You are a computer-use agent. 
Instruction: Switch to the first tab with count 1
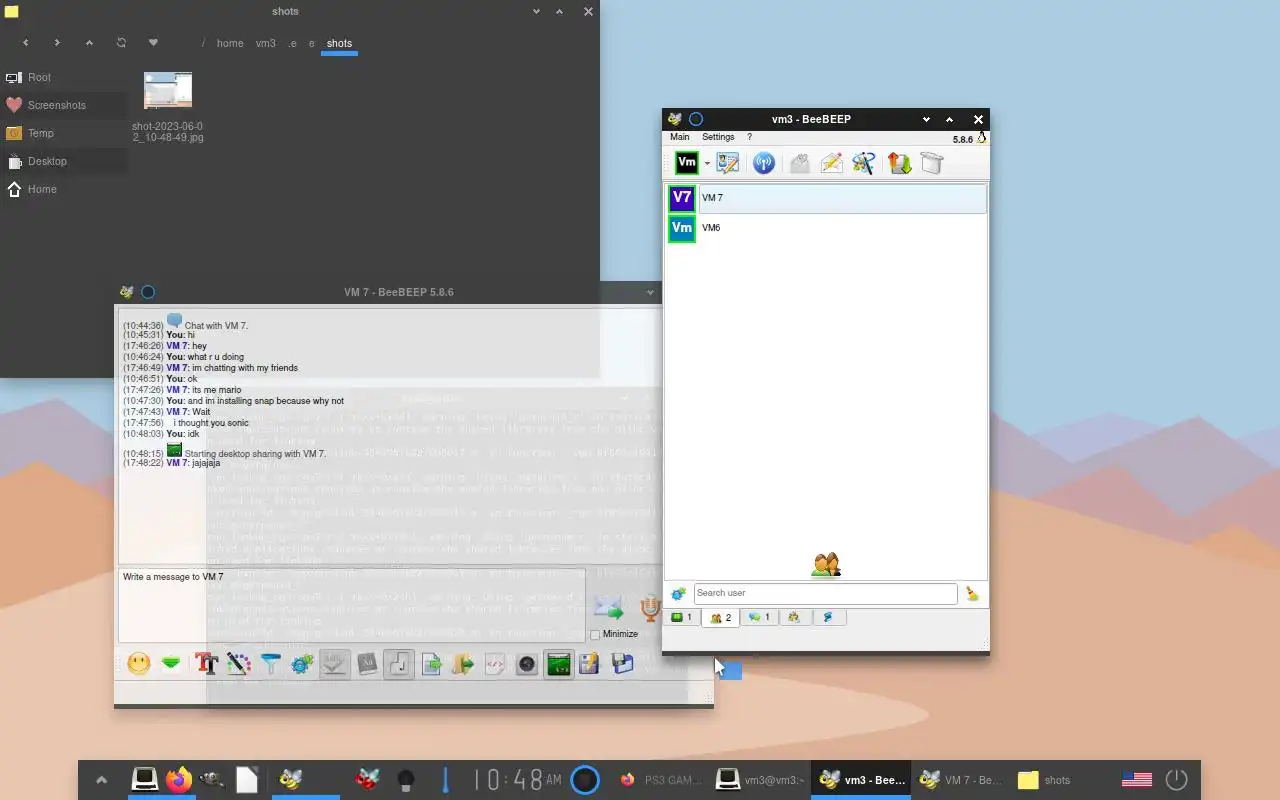coord(682,618)
